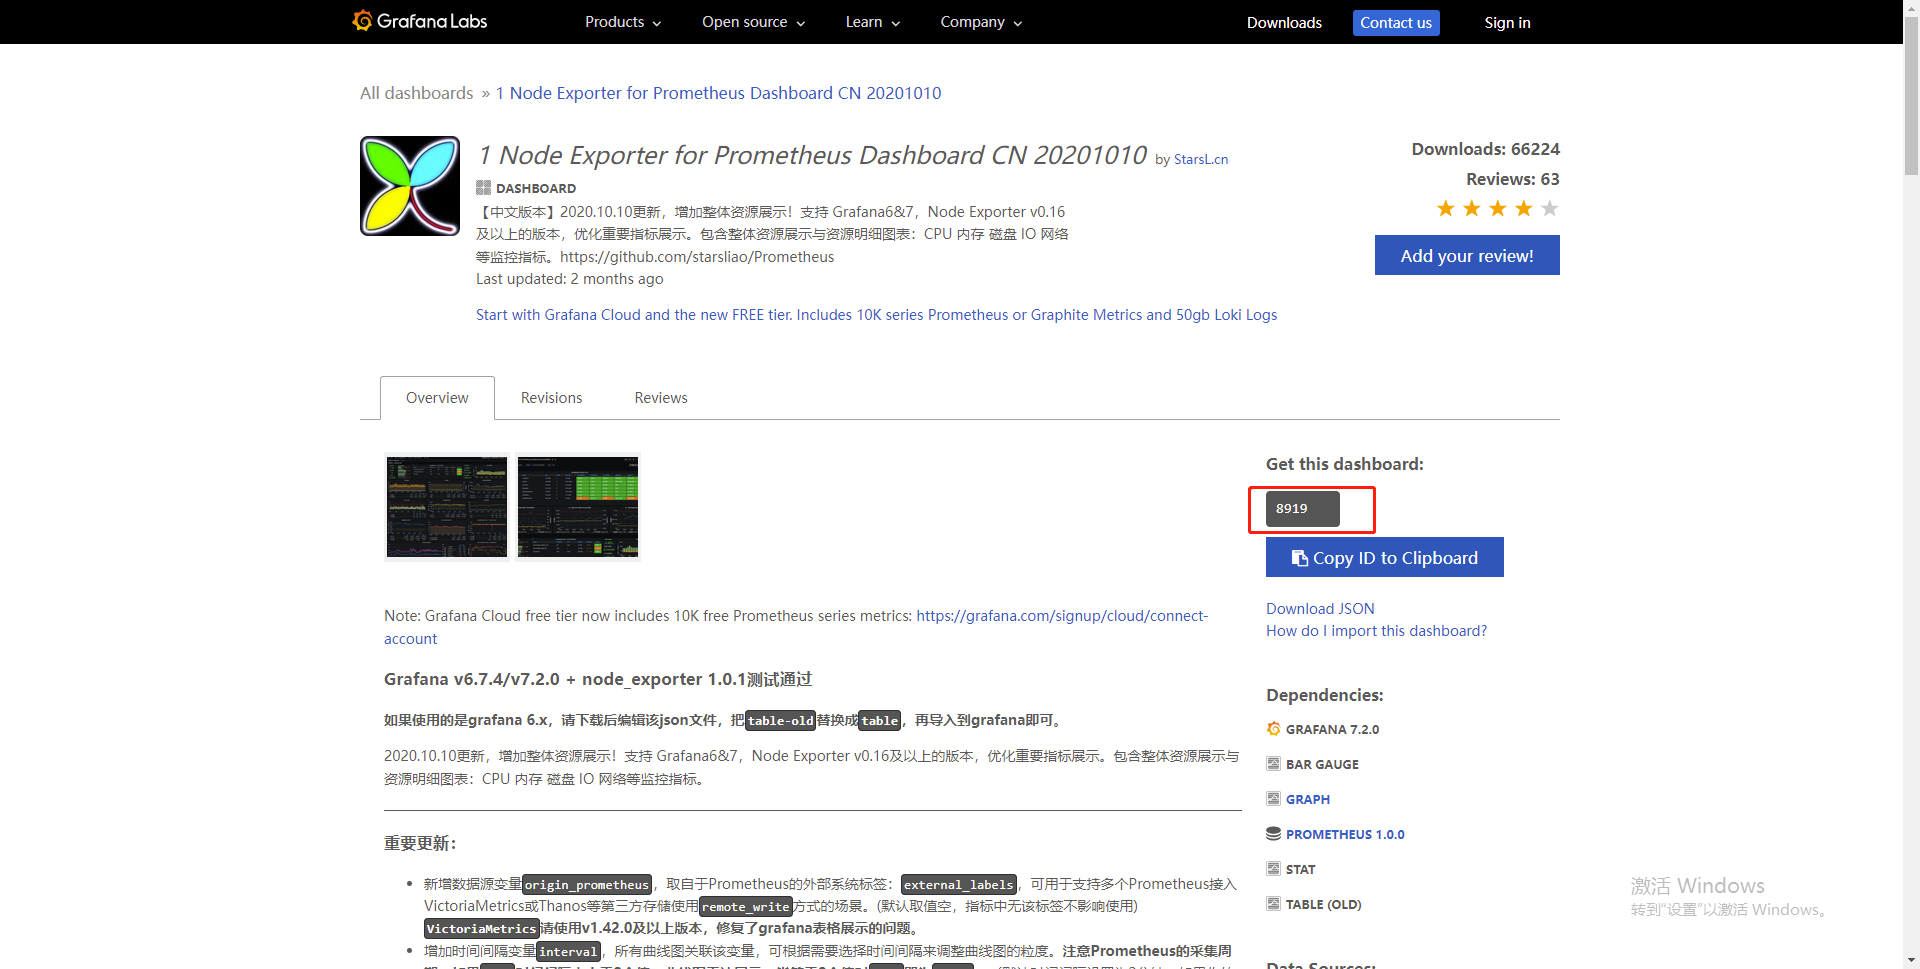The image size is (1920, 969).
Task: Click the PROMETHEUS 1.0.0 dependency link
Action: [1345, 834]
